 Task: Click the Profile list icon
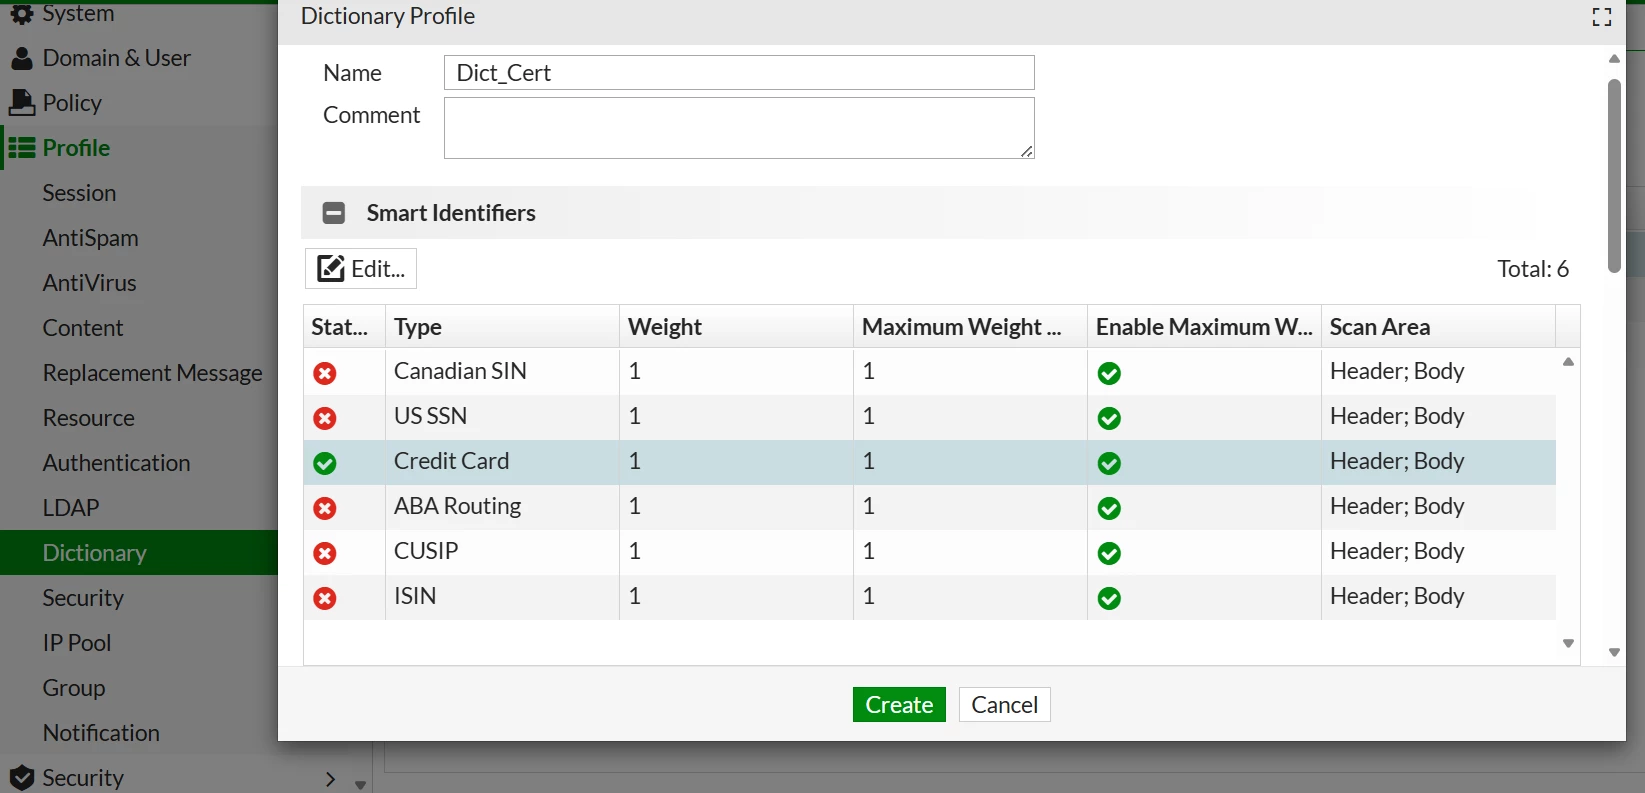[21, 148]
